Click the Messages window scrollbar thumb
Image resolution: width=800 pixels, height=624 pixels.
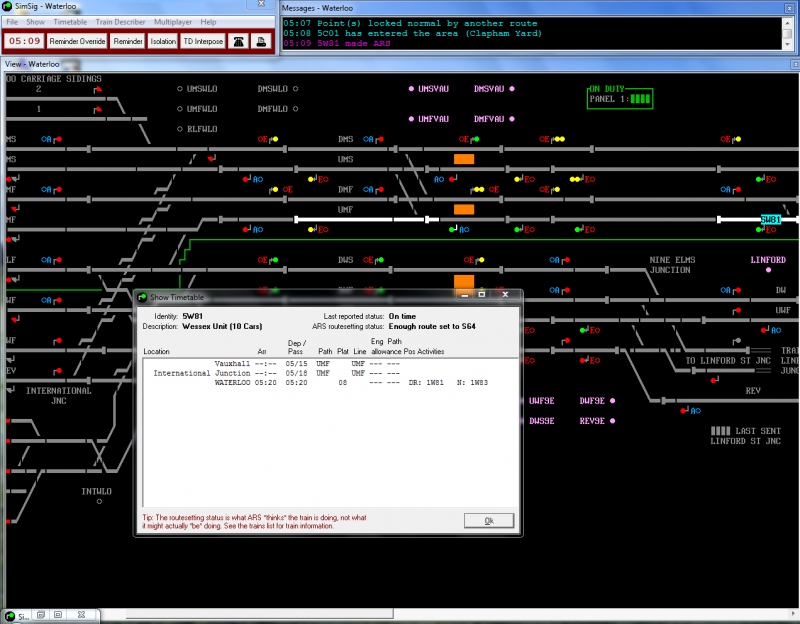click(787, 34)
